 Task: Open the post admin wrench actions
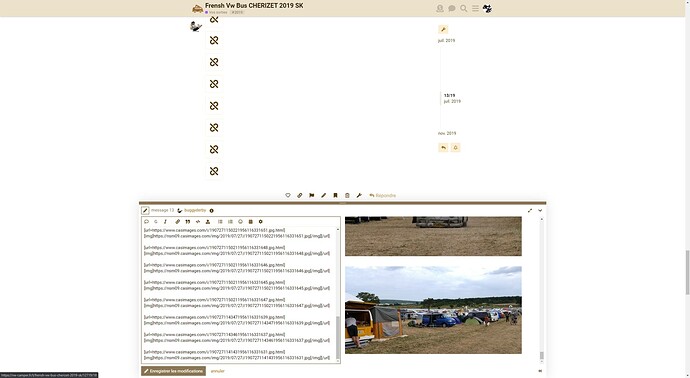(x=359, y=195)
